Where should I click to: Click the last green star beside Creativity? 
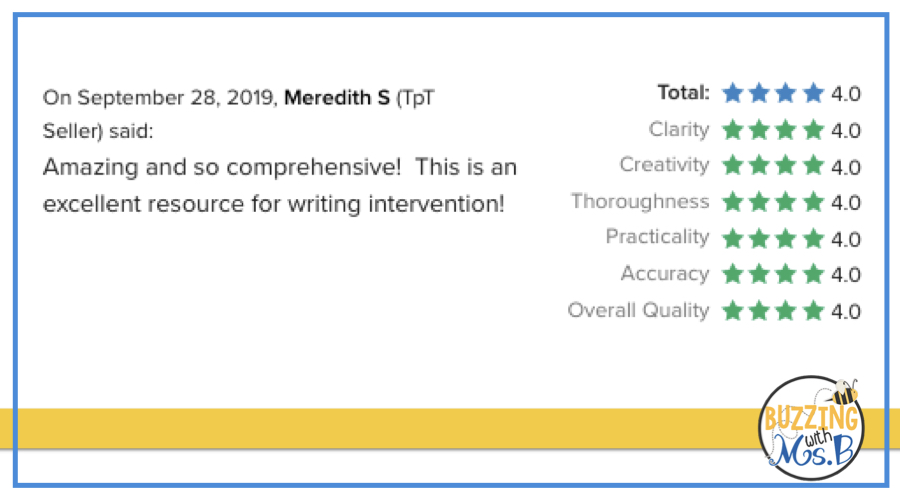pos(813,166)
